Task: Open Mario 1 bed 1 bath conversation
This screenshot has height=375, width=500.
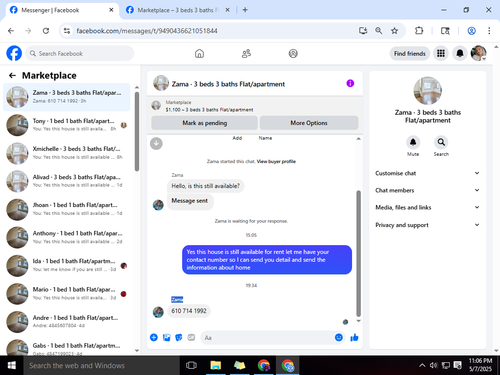Action: pos(67,294)
